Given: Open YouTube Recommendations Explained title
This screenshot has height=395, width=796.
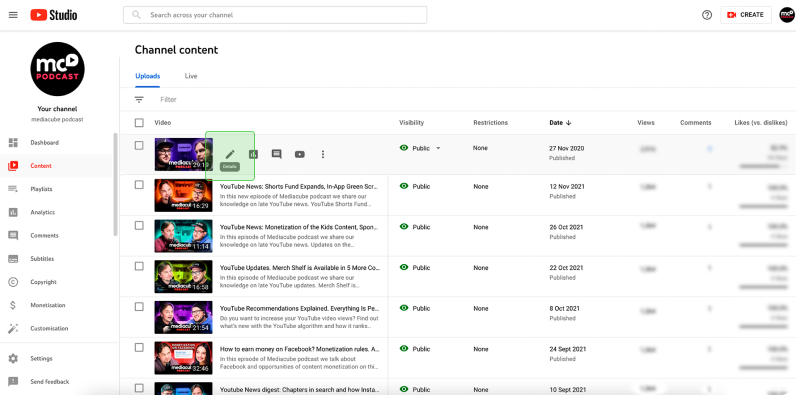Looking at the screenshot, I should point(300,308).
